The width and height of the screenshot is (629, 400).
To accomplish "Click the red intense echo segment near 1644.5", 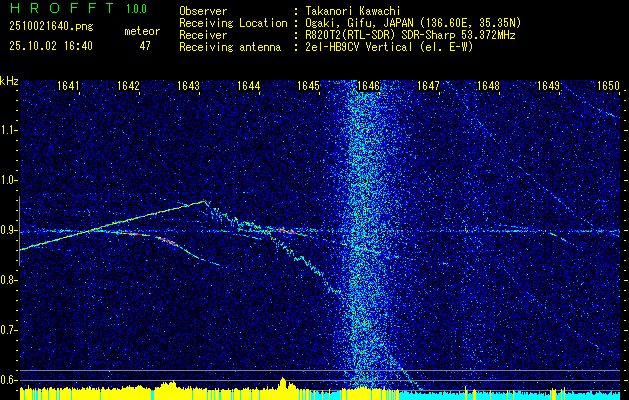I will pos(287,231).
